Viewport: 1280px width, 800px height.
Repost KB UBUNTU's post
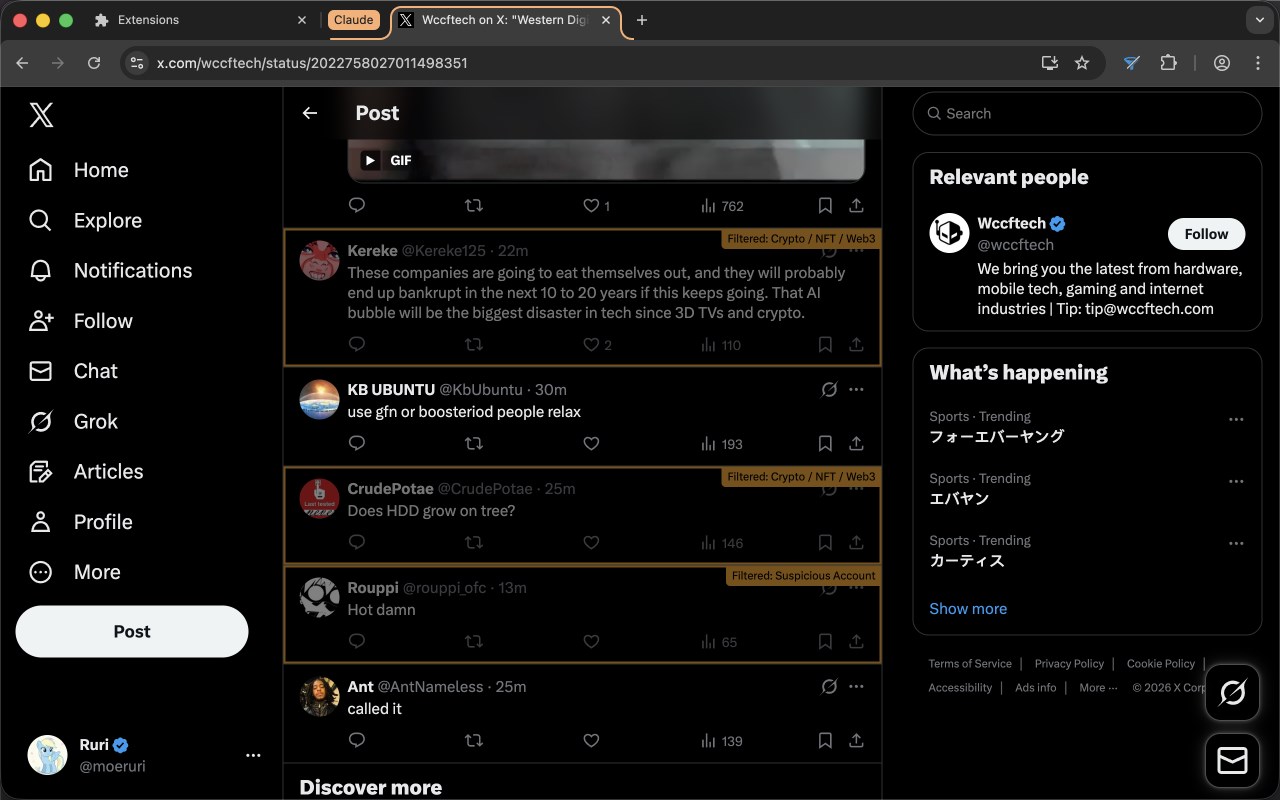tap(474, 443)
